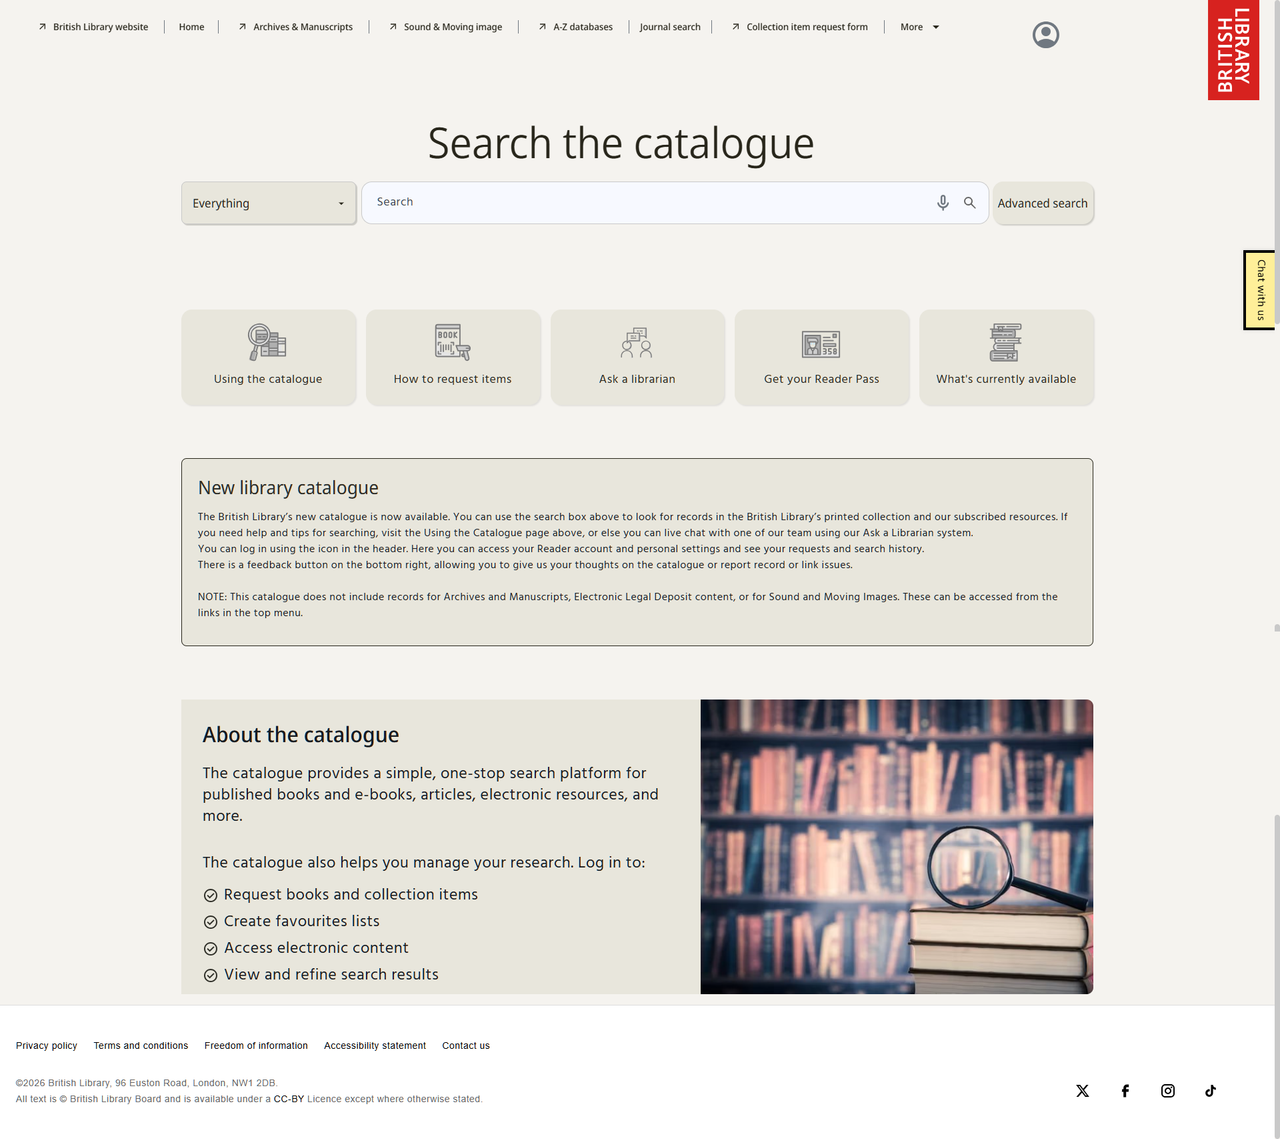Click the external arrow beside Sound & Moving image
The width and height of the screenshot is (1280, 1139).
click(x=393, y=27)
